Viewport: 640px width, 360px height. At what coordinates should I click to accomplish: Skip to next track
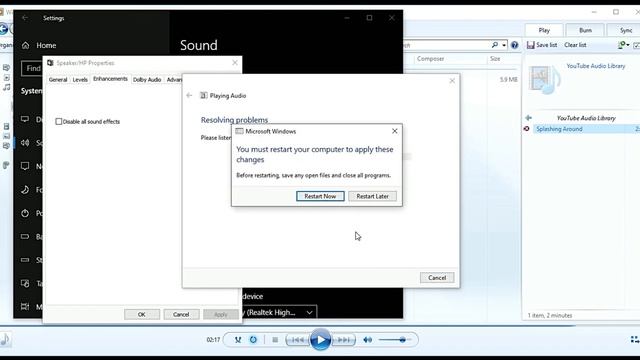(x=343, y=340)
